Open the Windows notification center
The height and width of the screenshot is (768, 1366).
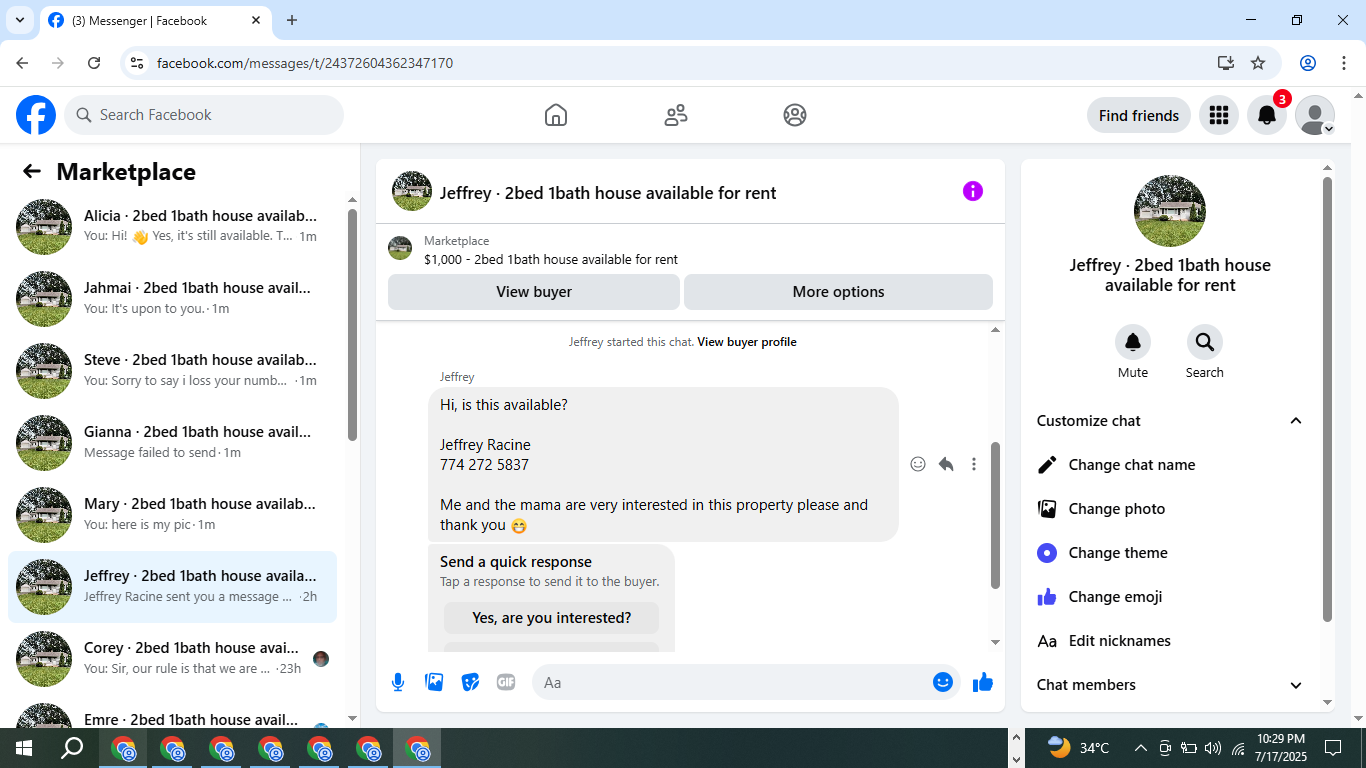[x=1333, y=748]
